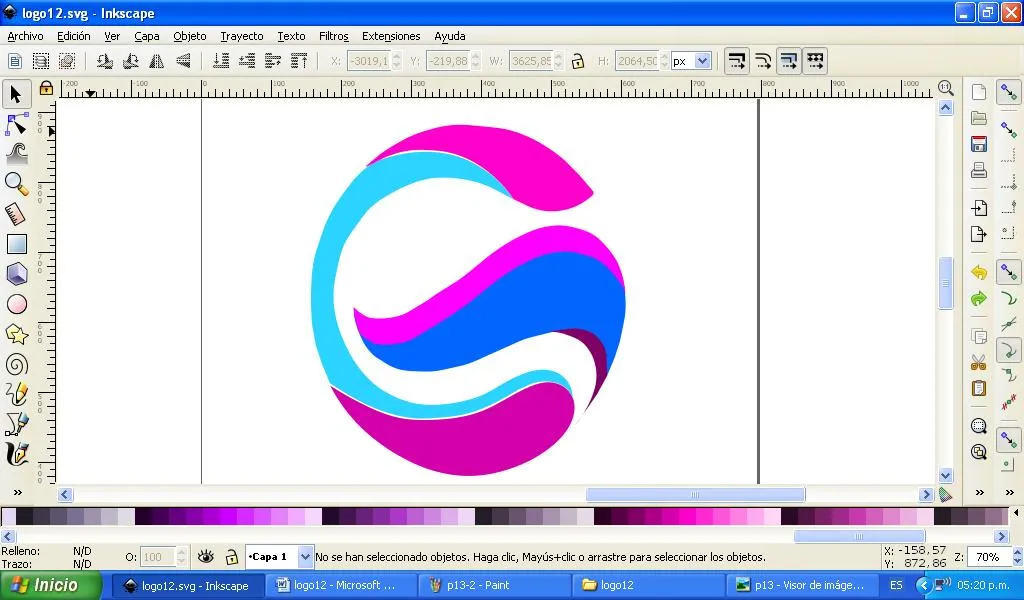Click the Open folder icon
The image size is (1024, 600).
(978, 118)
